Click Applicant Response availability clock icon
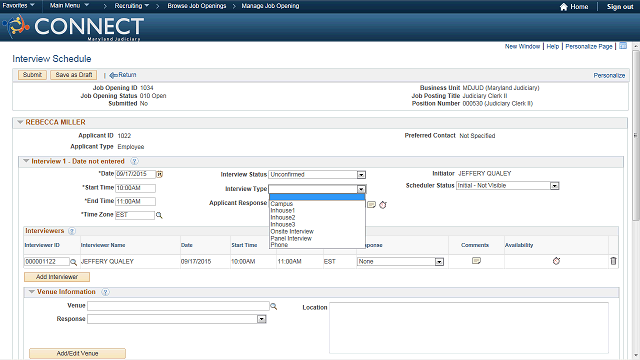The height and width of the screenshot is (360, 640). click(383, 205)
